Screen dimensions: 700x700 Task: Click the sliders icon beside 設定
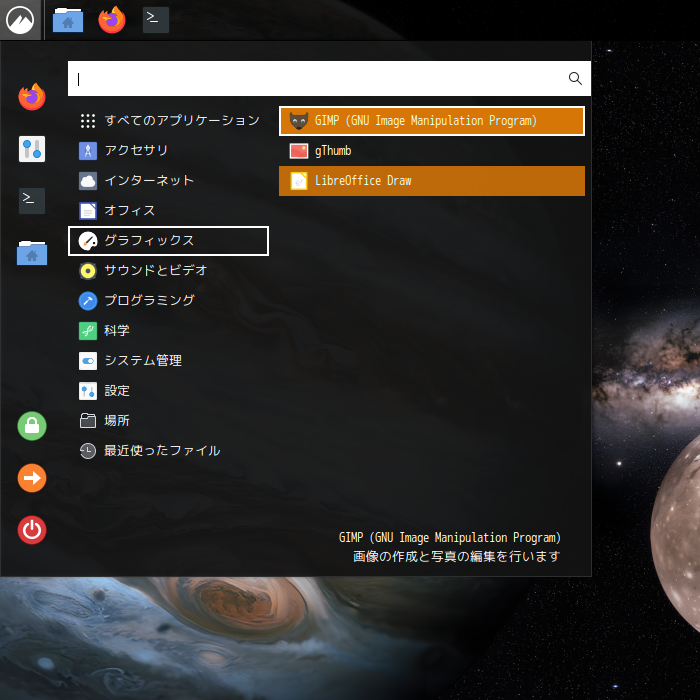pyautogui.click(x=88, y=391)
